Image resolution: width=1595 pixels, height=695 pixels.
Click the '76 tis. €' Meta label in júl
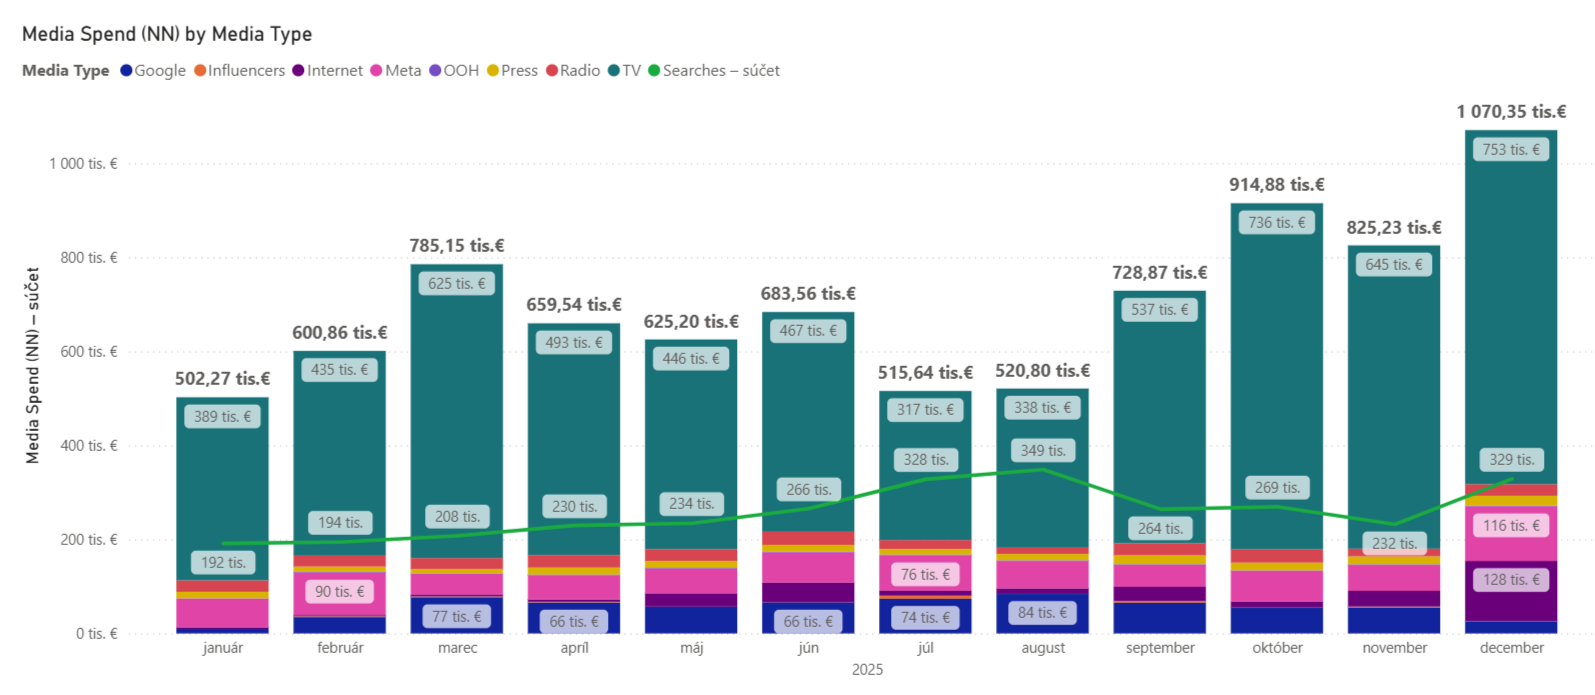pos(926,575)
